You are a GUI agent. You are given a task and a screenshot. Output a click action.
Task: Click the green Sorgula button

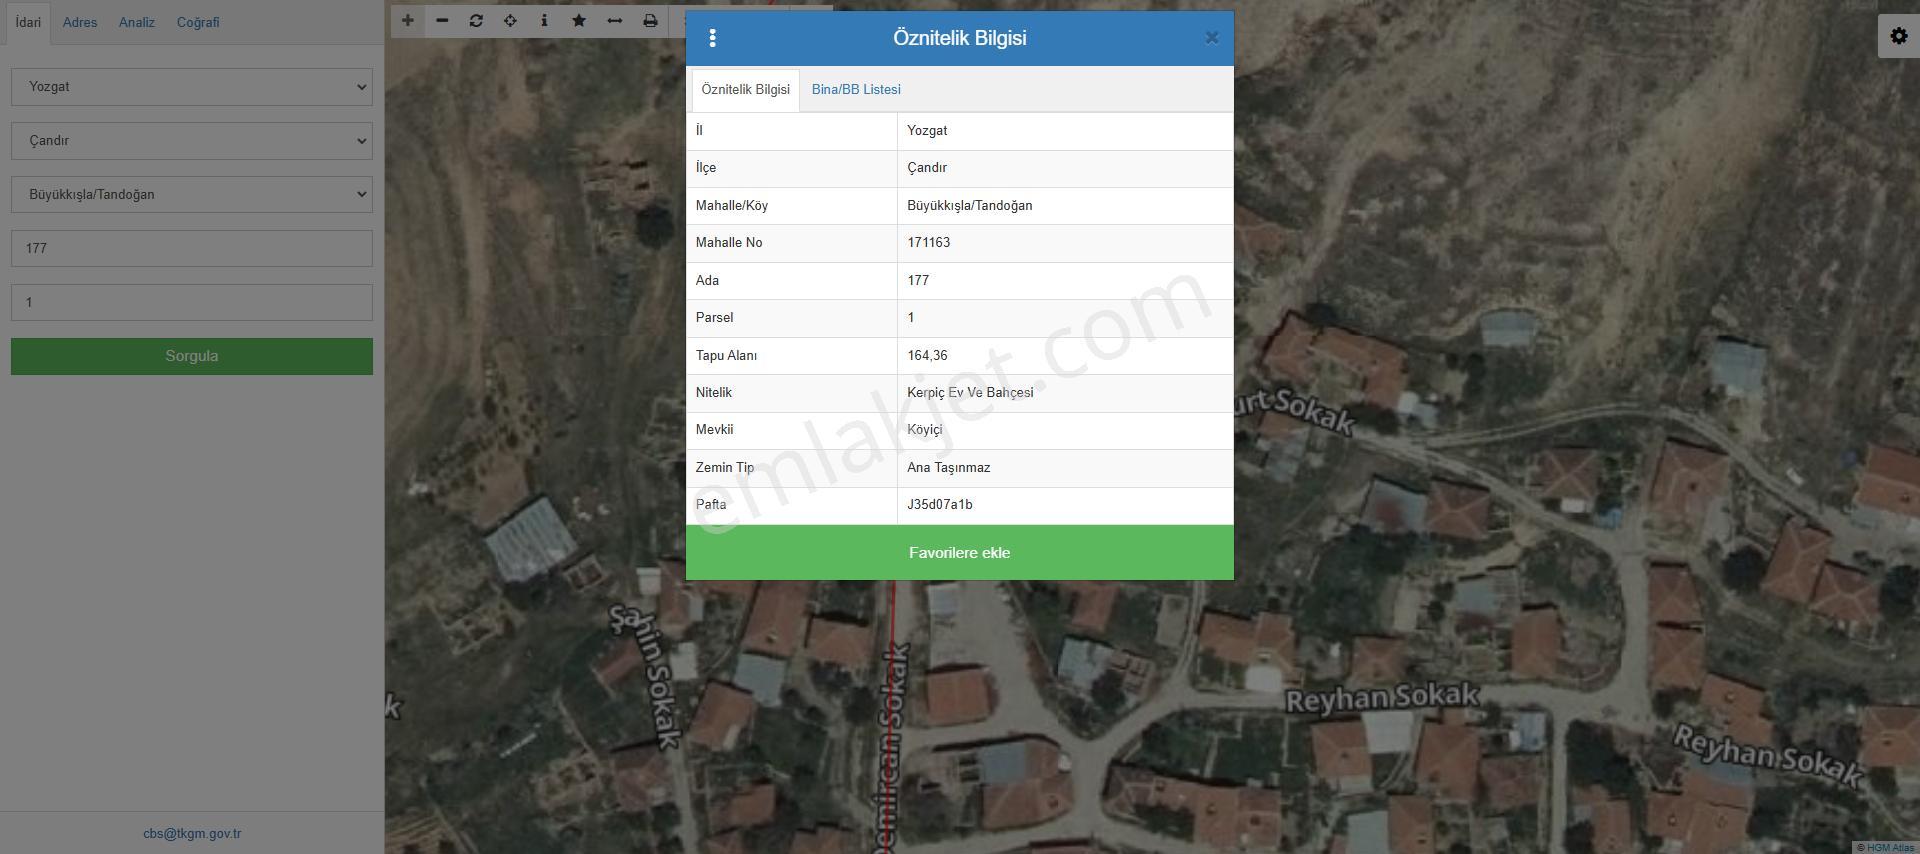coord(192,356)
